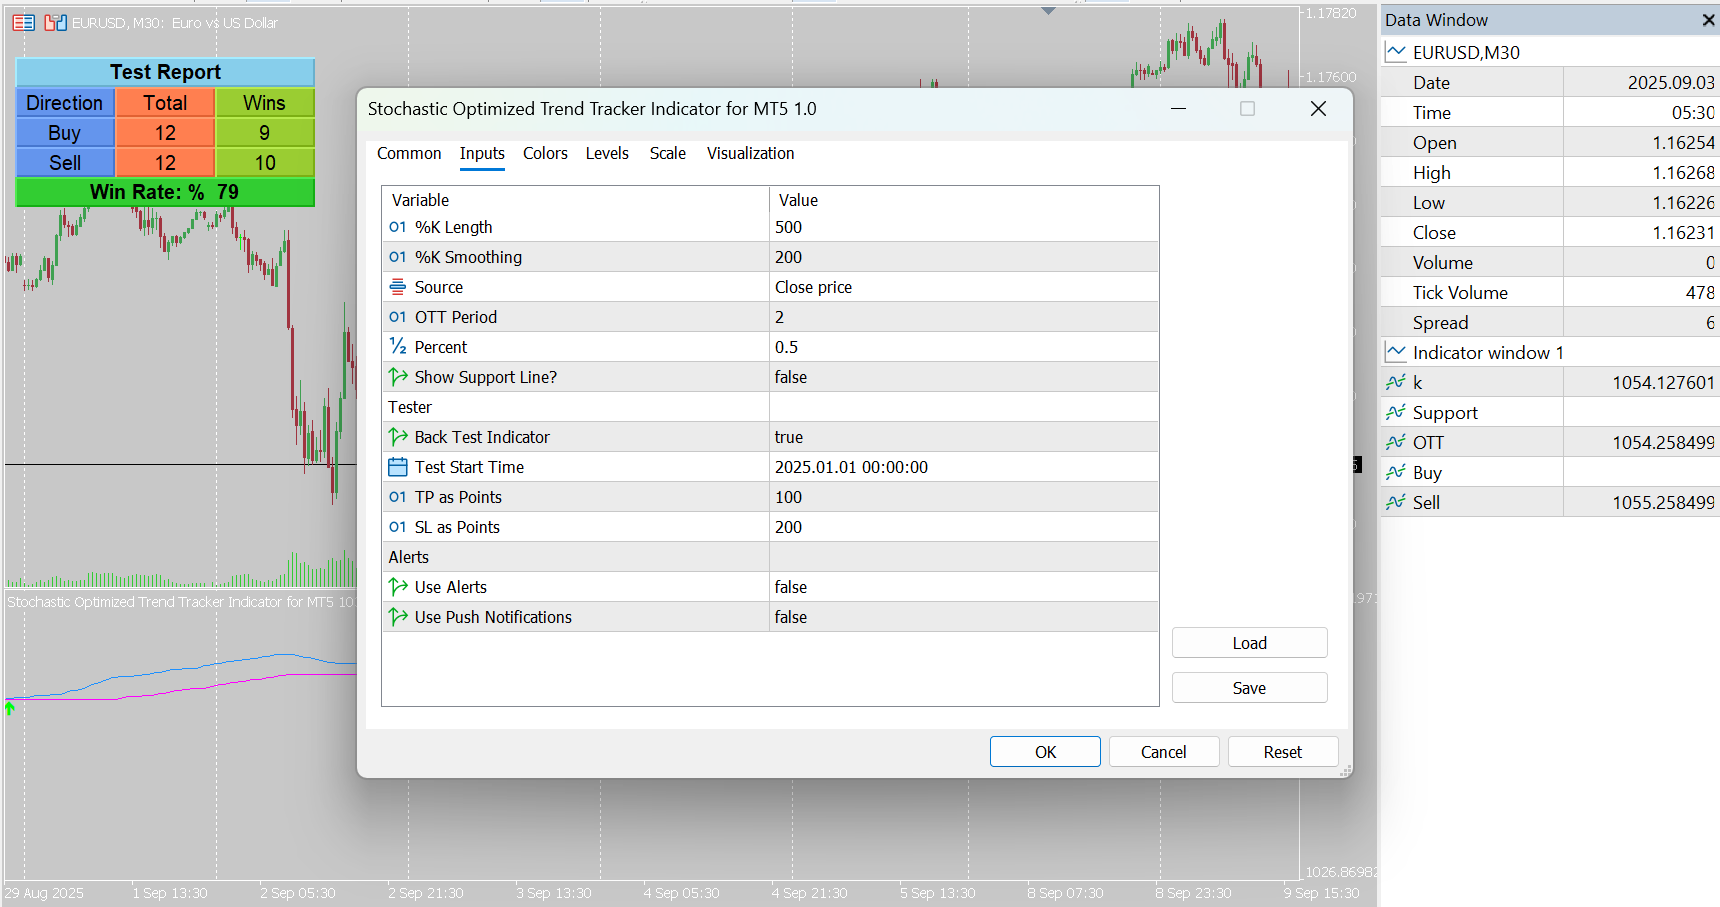Switch to the Common tab
Image resolution: width=1720 pixels, height=907 pixels.
409,153
